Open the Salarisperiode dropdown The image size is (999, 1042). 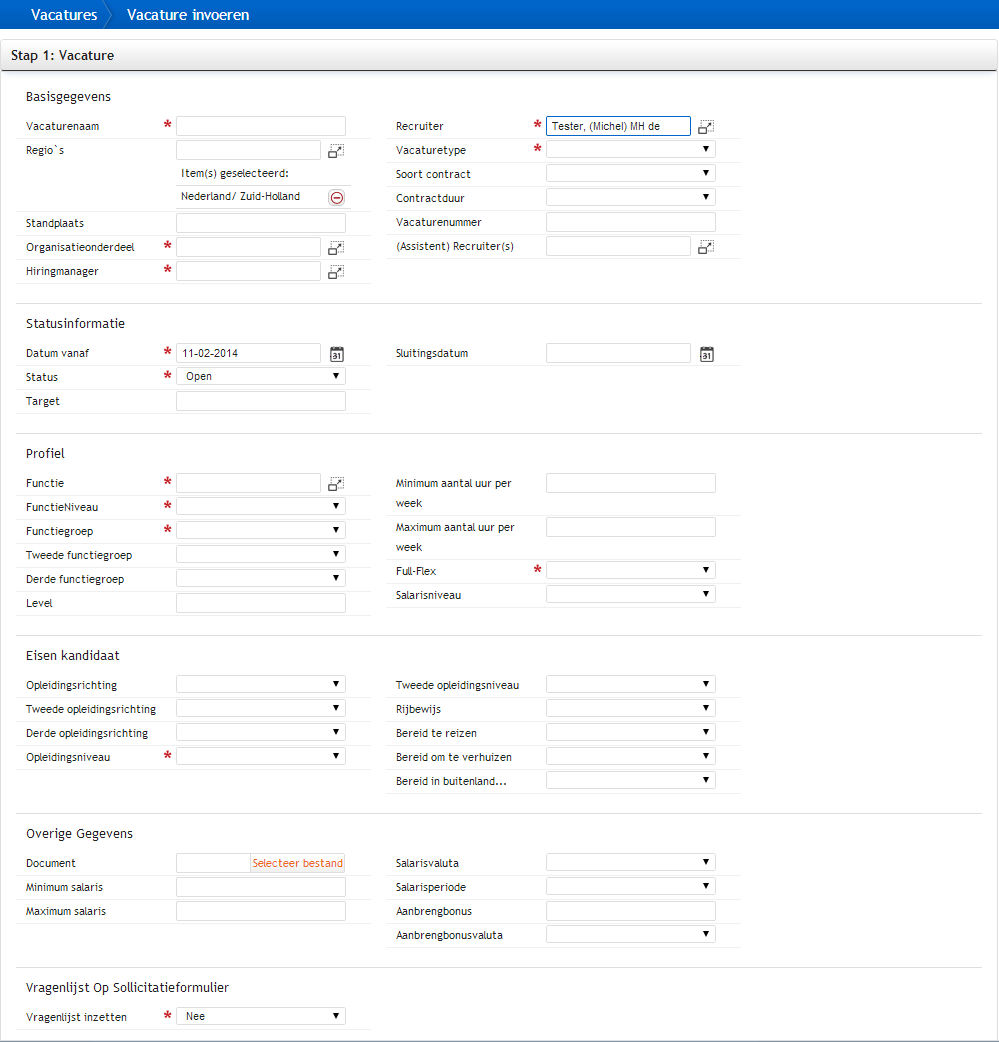pyautogui.click(x=631, y=886)
